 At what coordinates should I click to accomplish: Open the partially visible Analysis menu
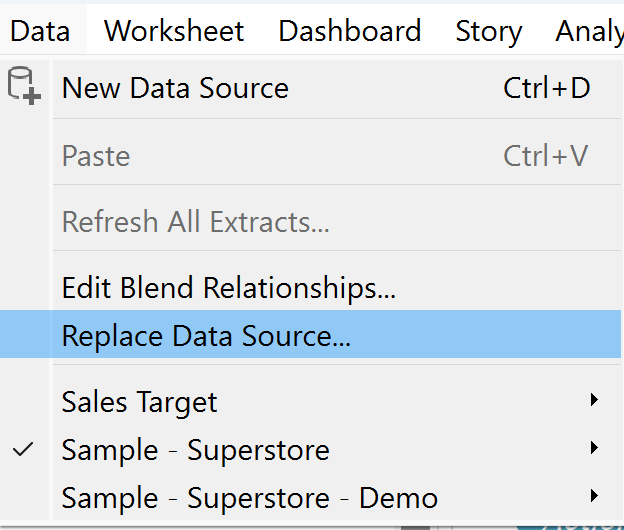click(590, 31)
